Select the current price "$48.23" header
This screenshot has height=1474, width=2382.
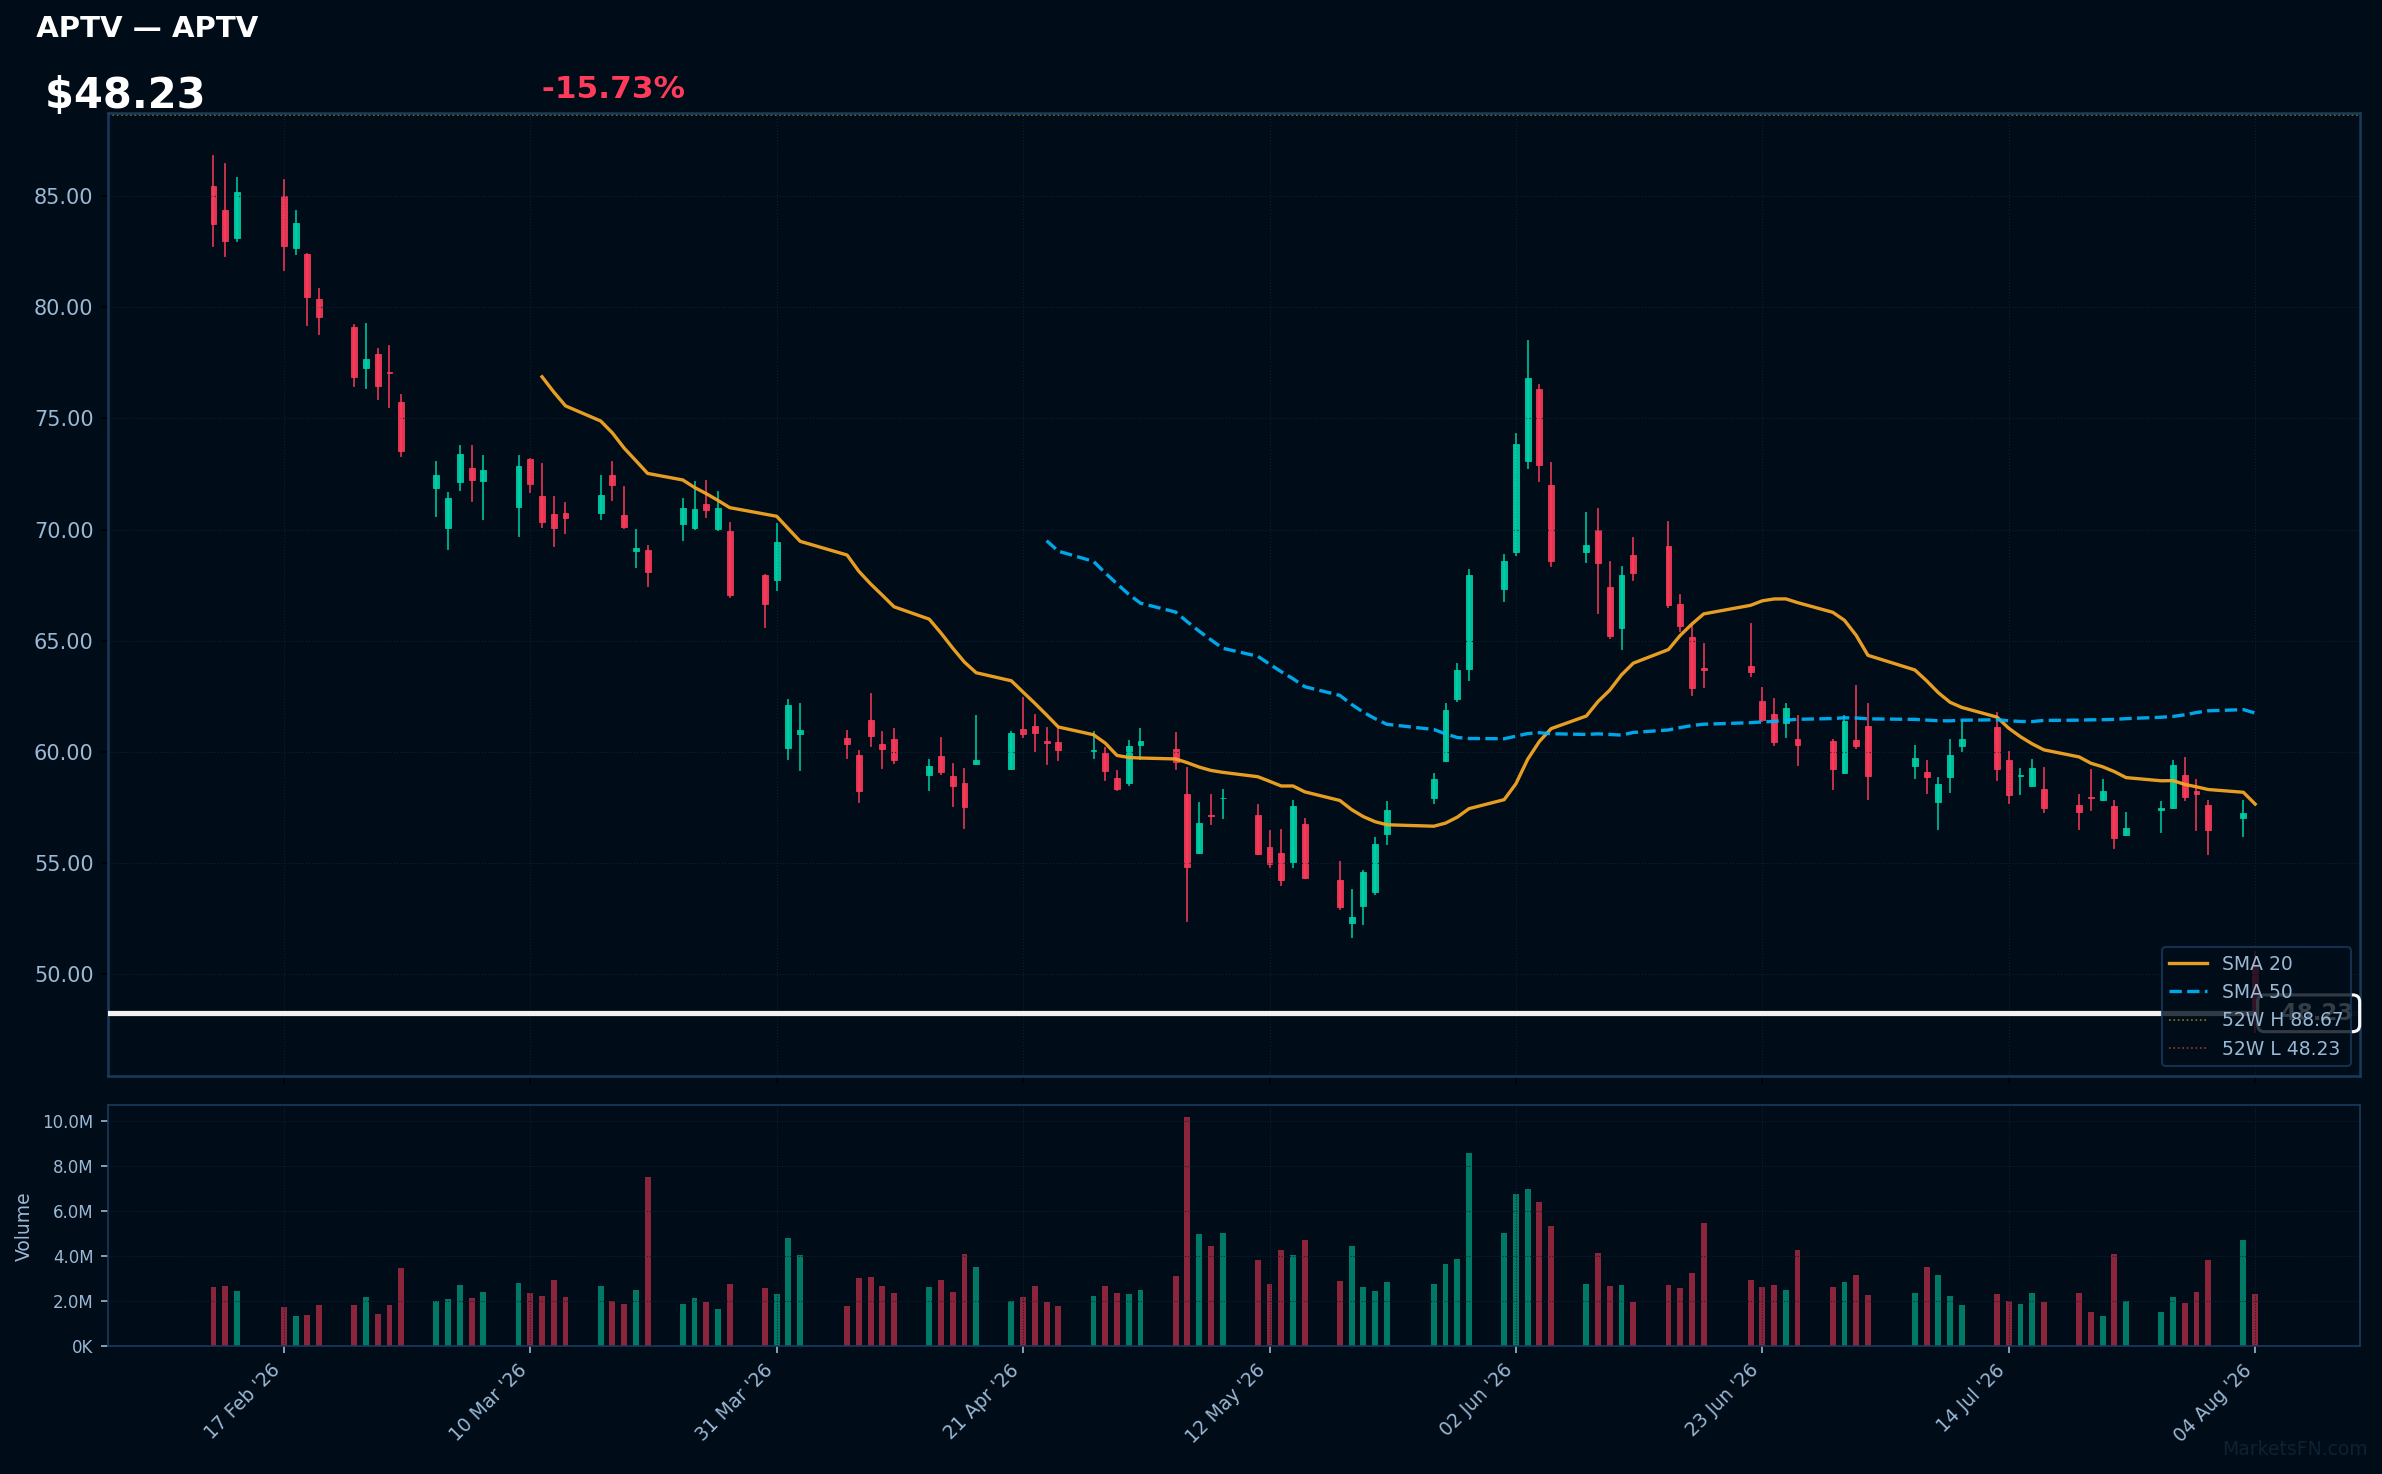click(125, 94)
